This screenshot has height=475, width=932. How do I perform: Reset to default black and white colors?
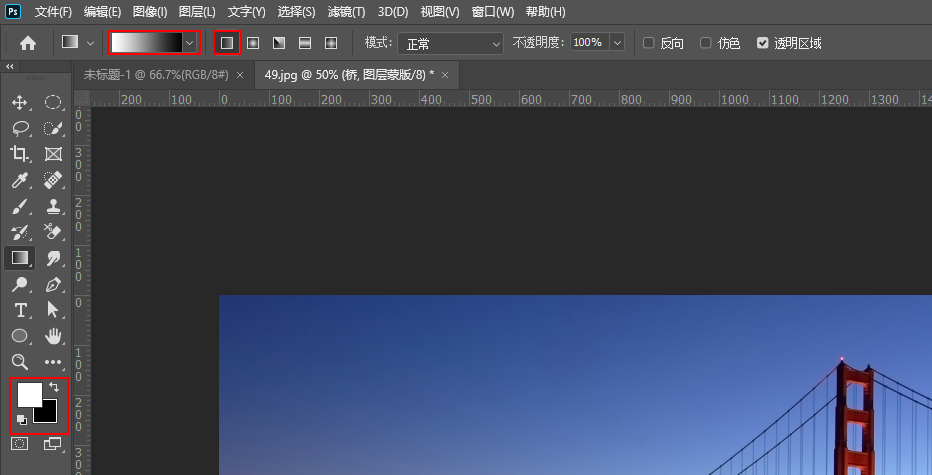click(21, 420)
